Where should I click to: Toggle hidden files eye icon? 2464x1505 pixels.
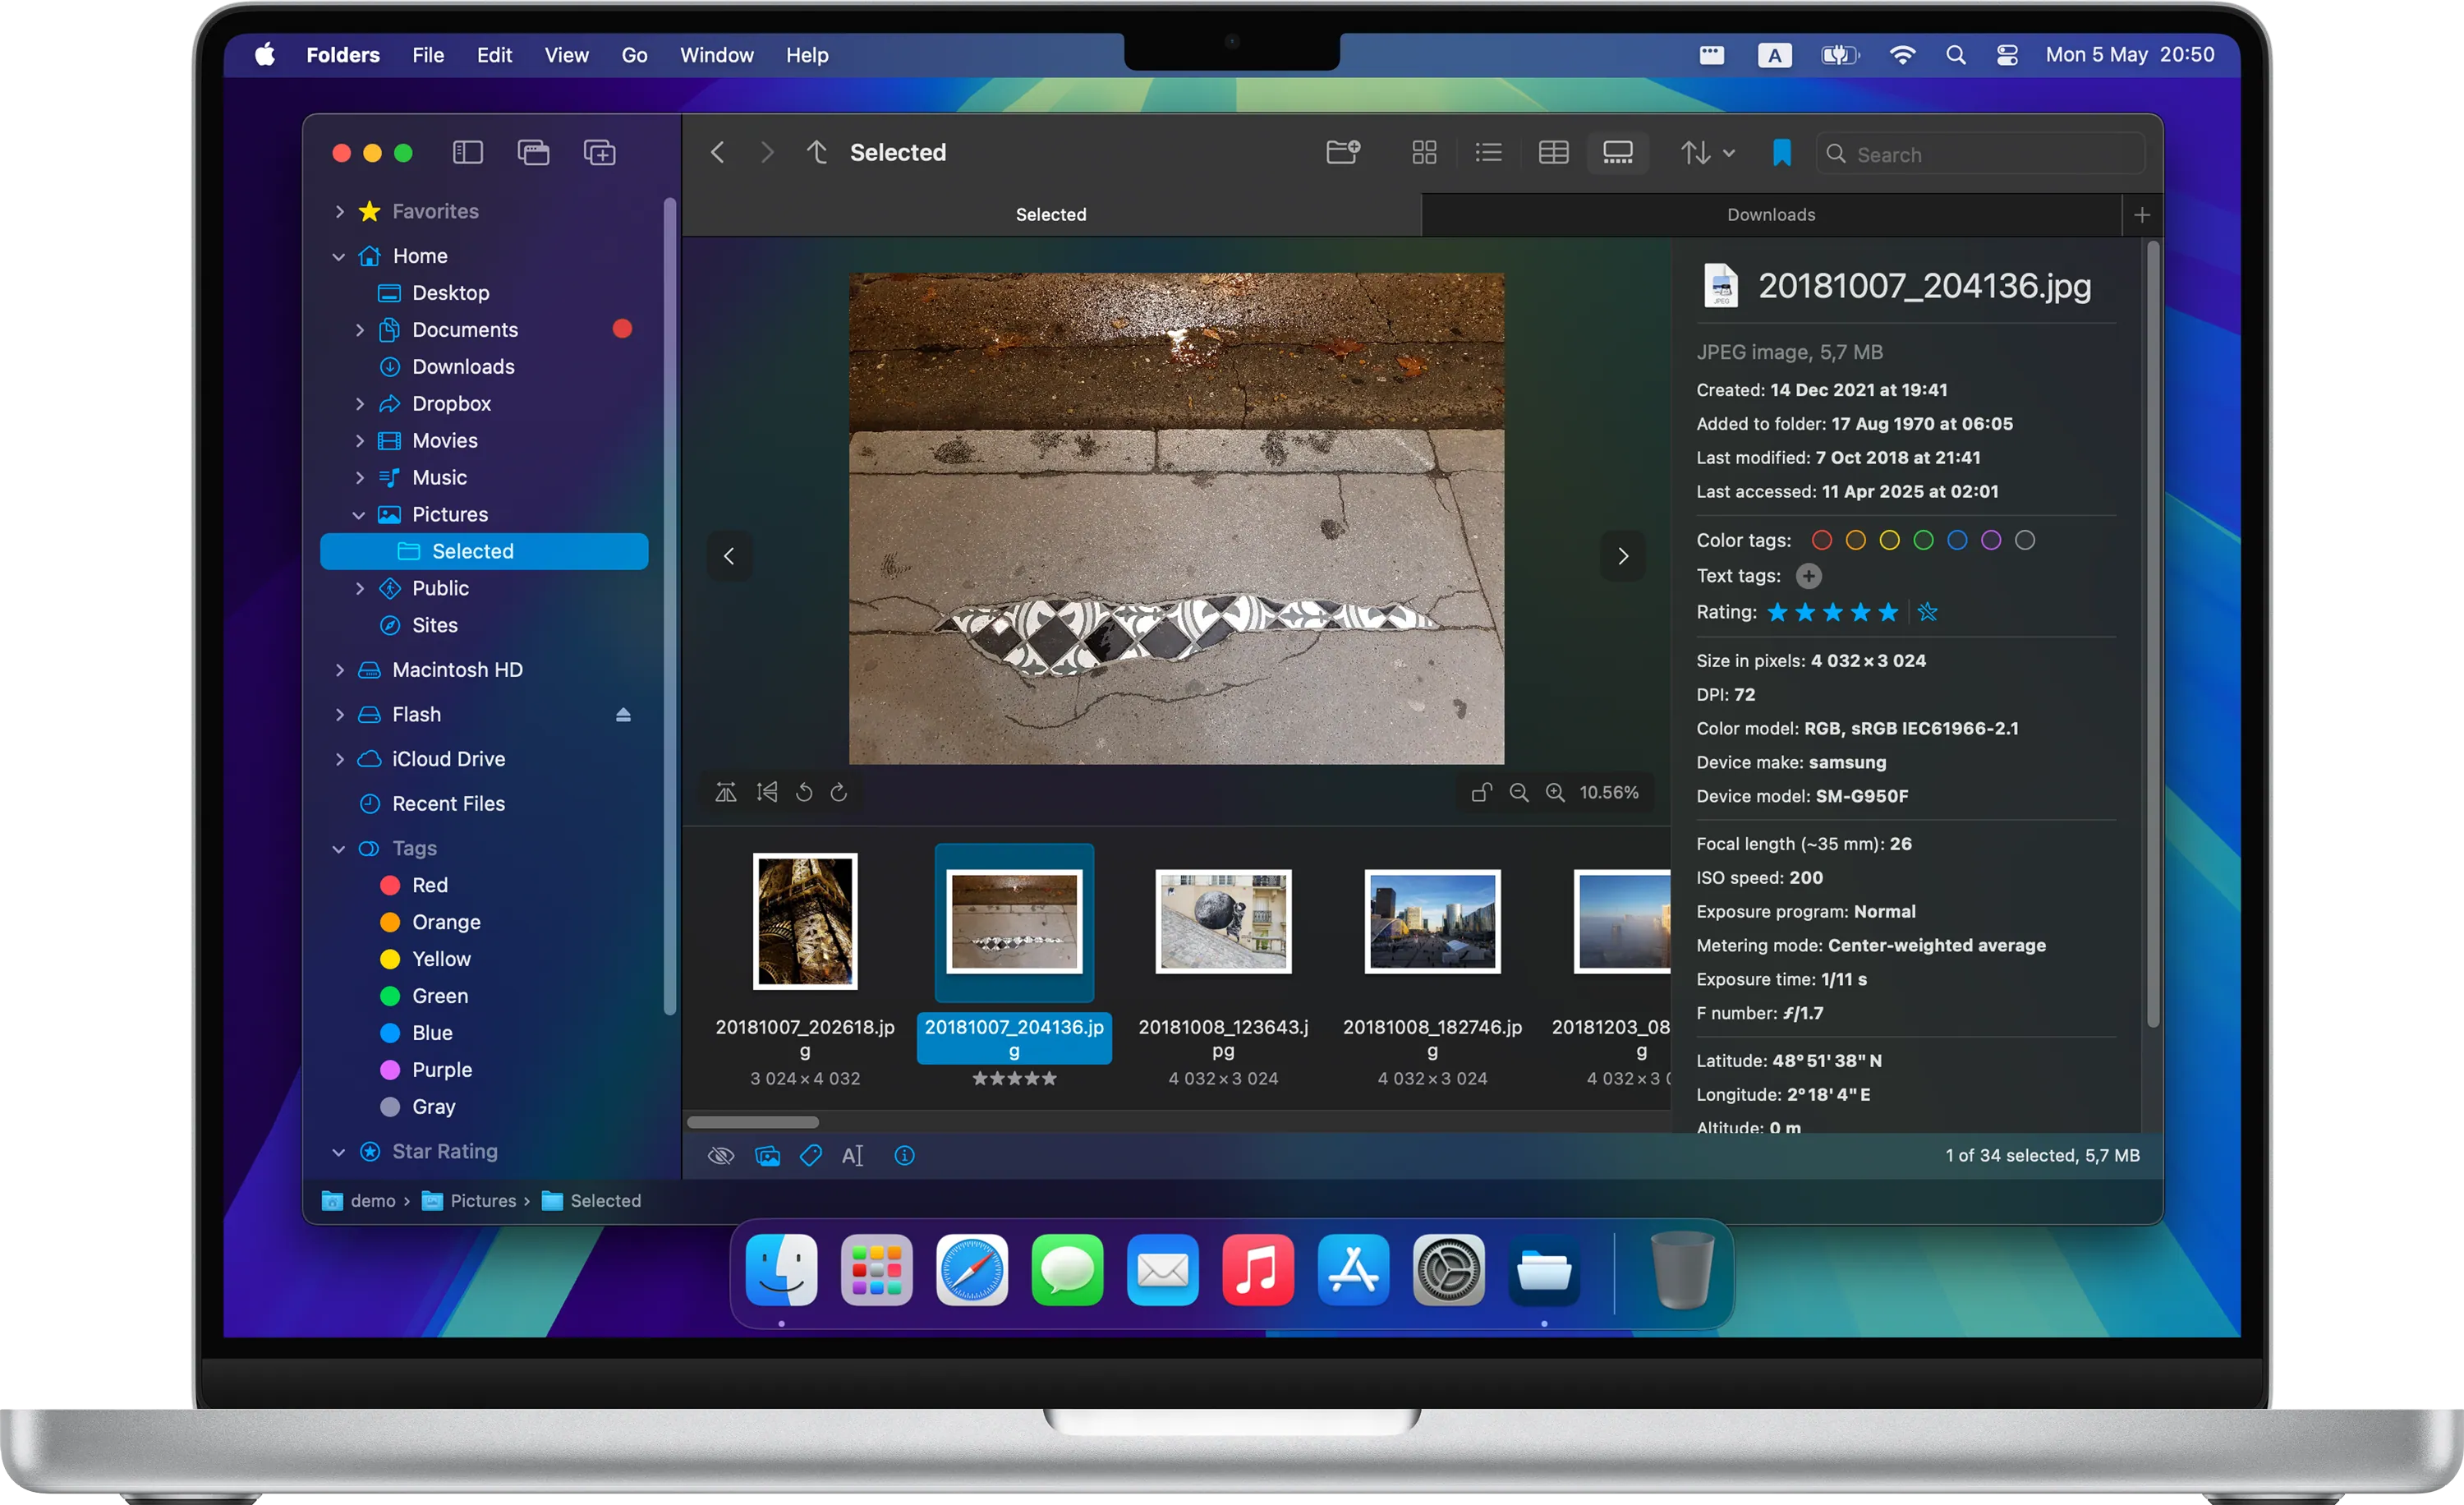(720, 1156)
